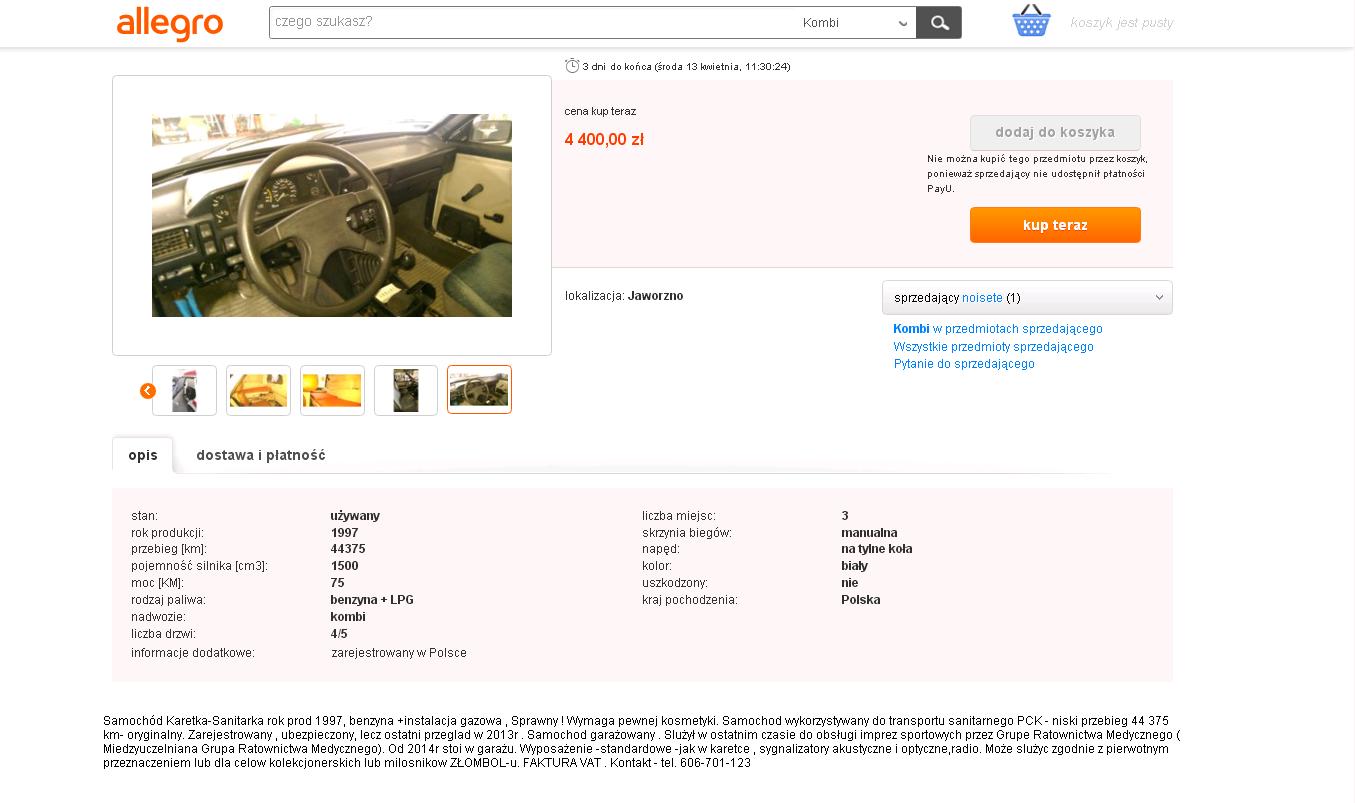Open the shopping basket icon
This screenshot has height=803, width=1355.
tap(1031, 21)
